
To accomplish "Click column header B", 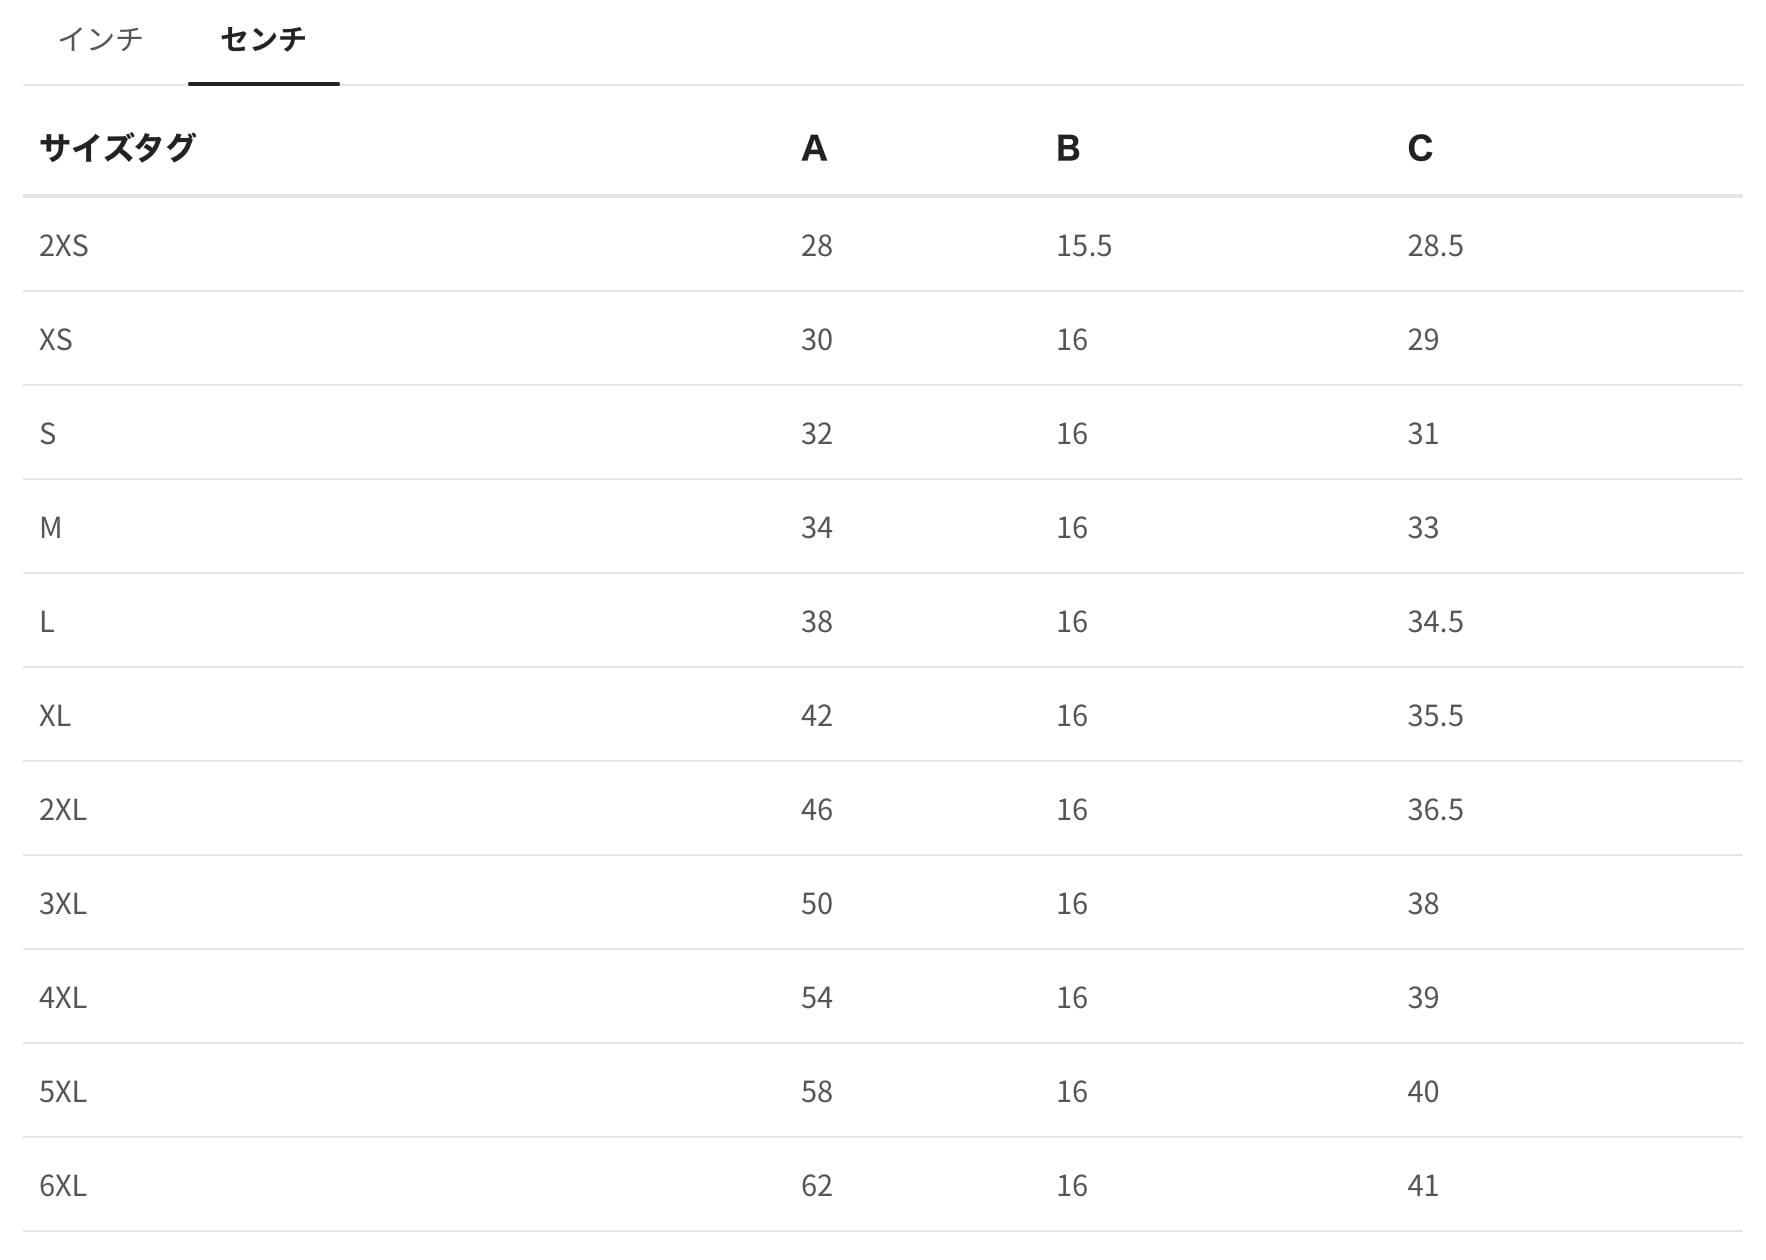I will coord(1068,148).
